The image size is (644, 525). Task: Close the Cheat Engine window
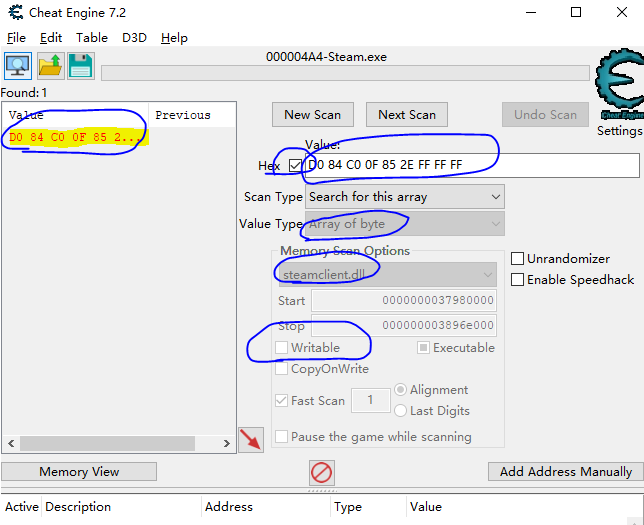pos(622,12)
